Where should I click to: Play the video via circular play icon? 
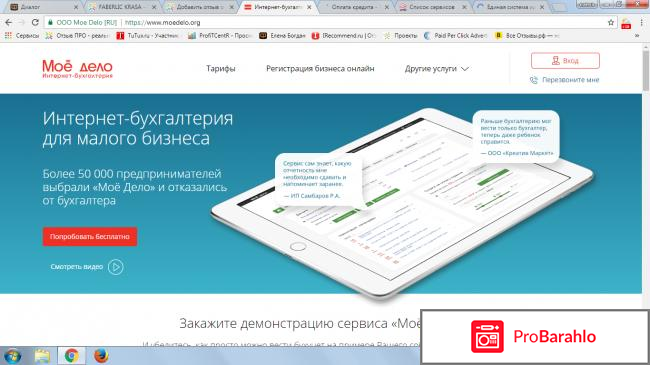click(116, 267)
